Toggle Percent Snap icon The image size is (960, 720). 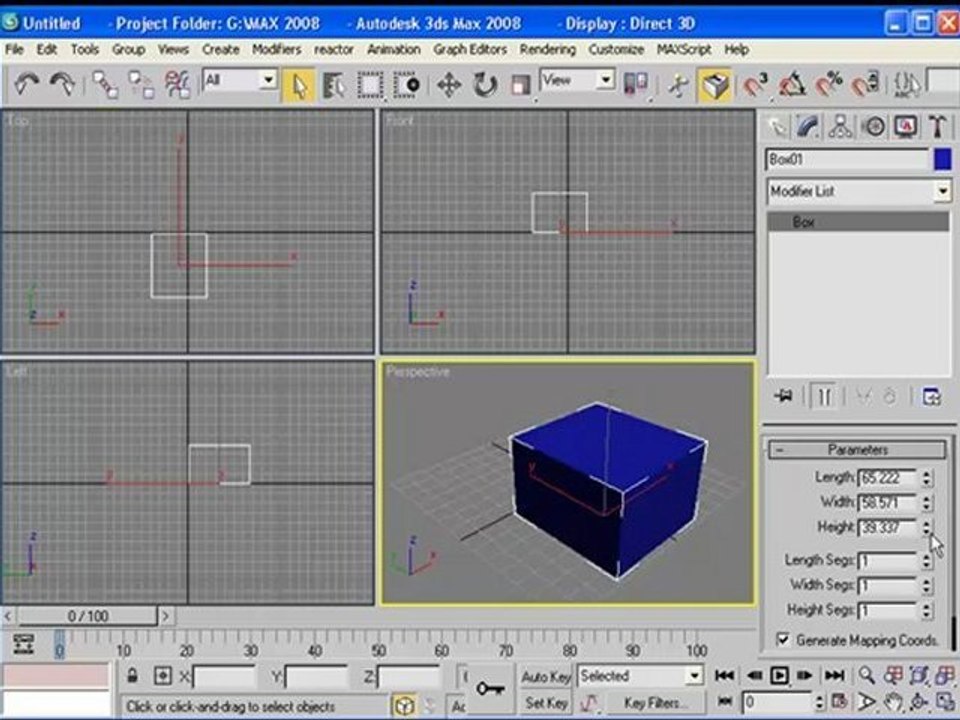coord(829,84)
